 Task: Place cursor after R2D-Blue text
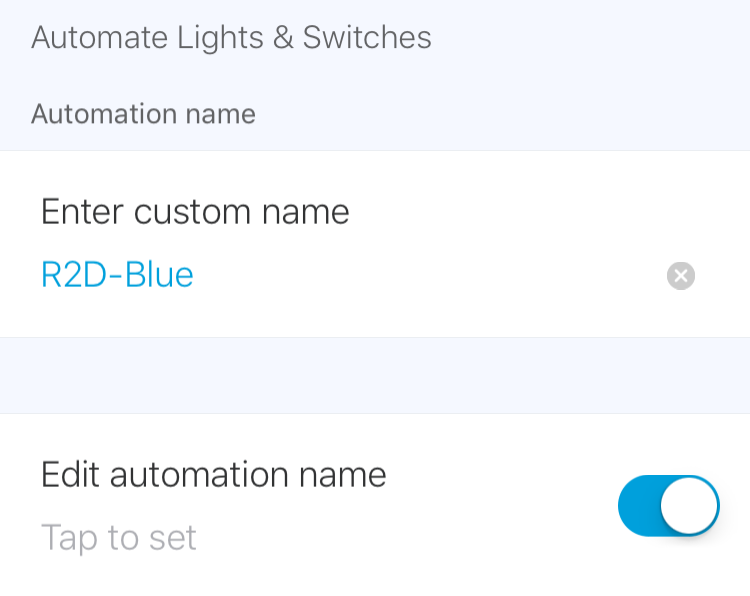[x=194, y=276]
